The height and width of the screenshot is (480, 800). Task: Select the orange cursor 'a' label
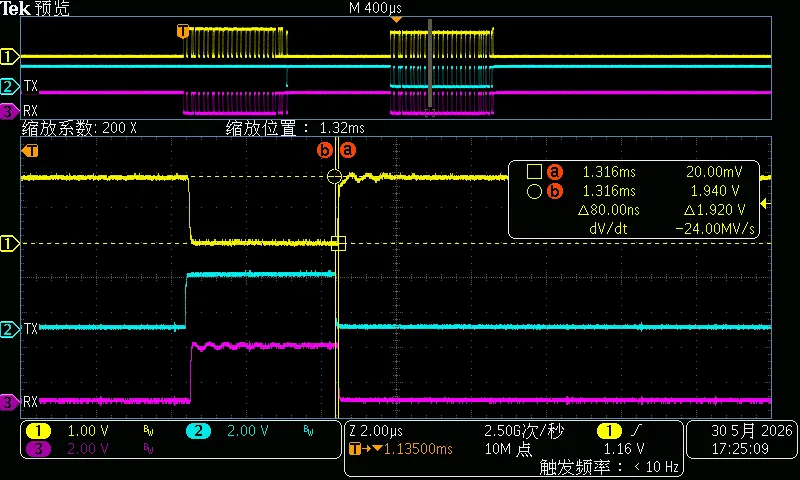pos(348,150)
